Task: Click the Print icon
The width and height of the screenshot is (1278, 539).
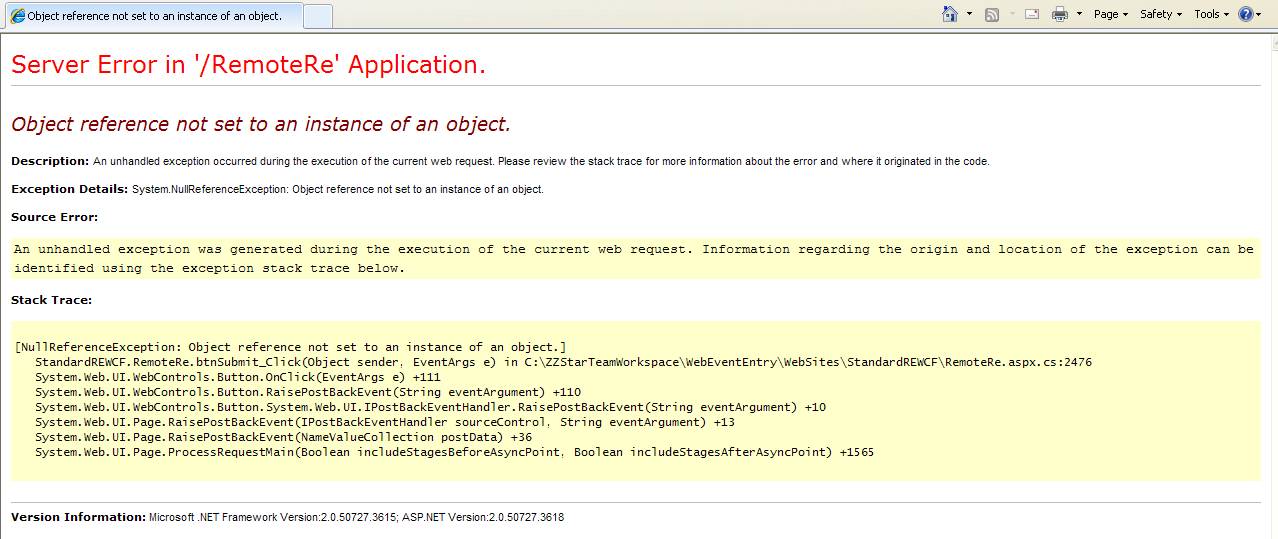Action: pyautogui.click(x=1060, y=14)
